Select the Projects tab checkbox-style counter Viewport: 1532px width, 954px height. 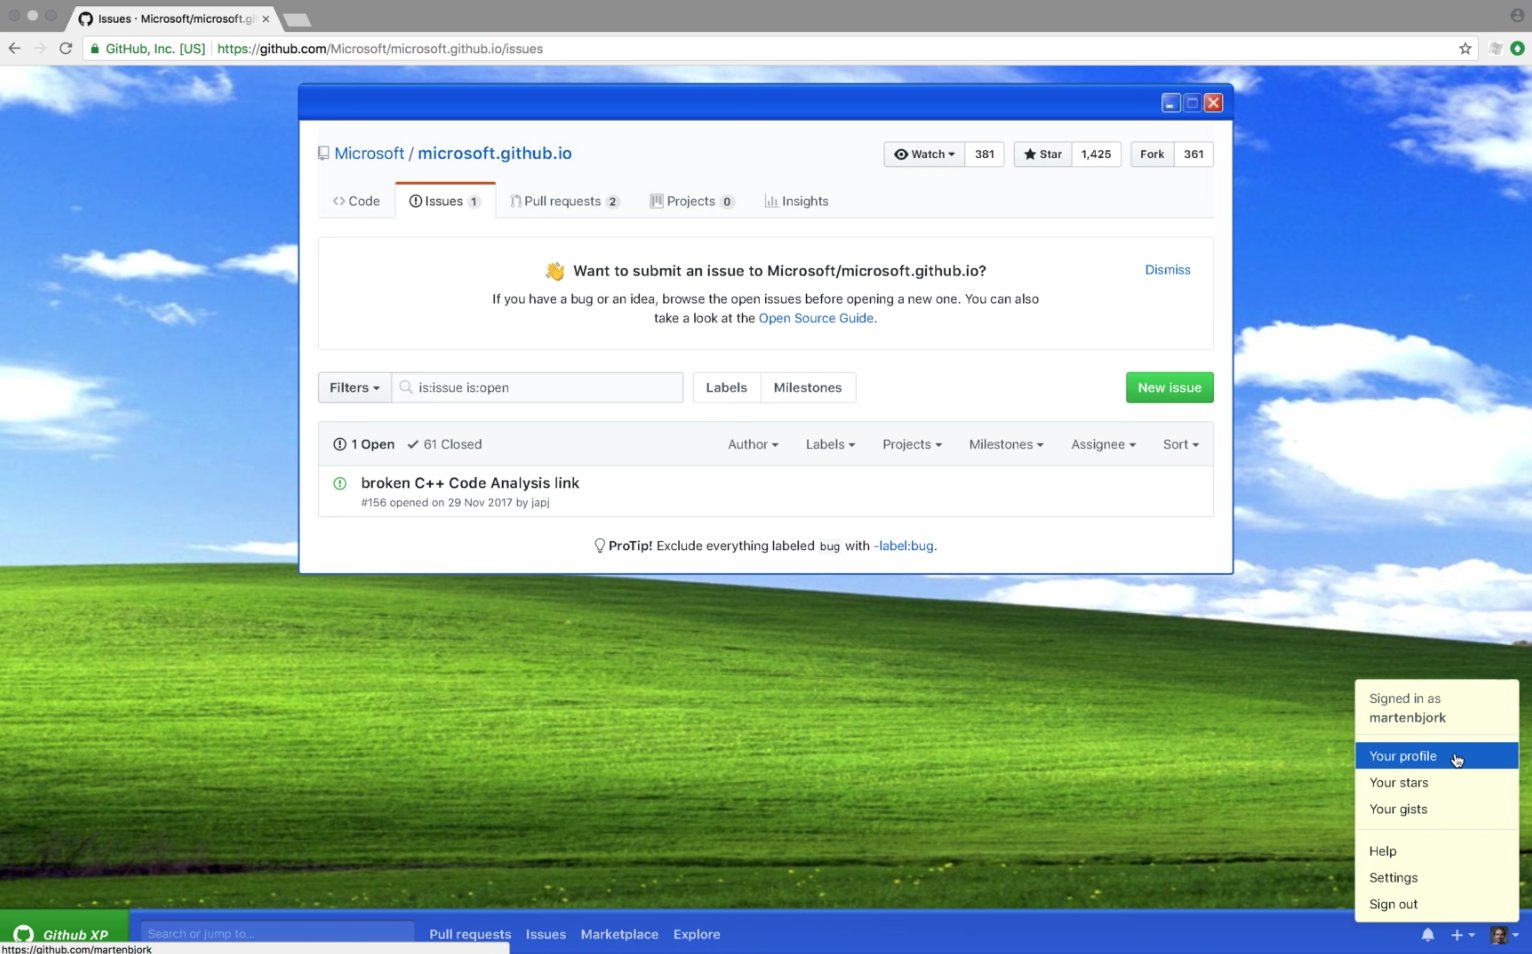click(x=727, y=201)
